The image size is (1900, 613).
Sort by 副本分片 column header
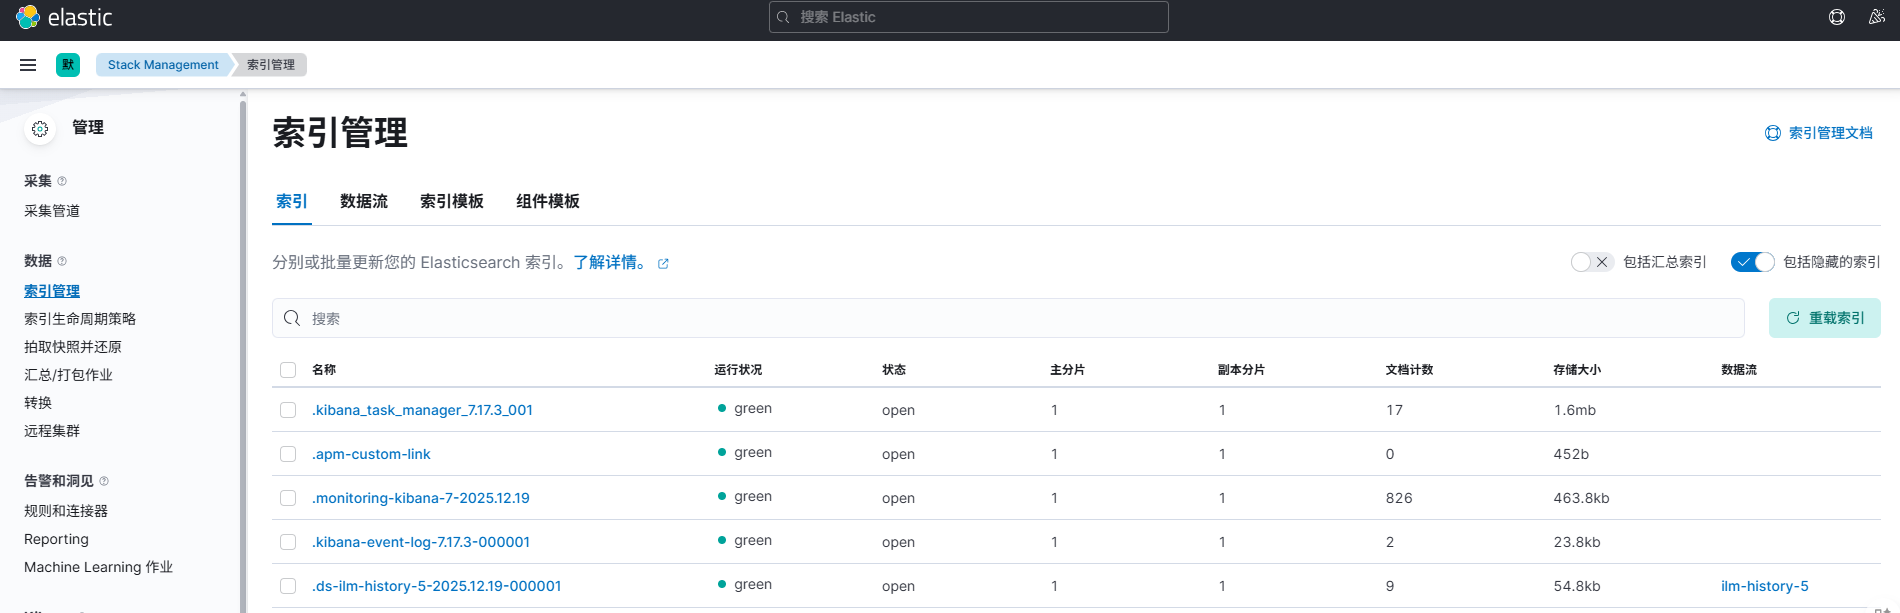1241,370
